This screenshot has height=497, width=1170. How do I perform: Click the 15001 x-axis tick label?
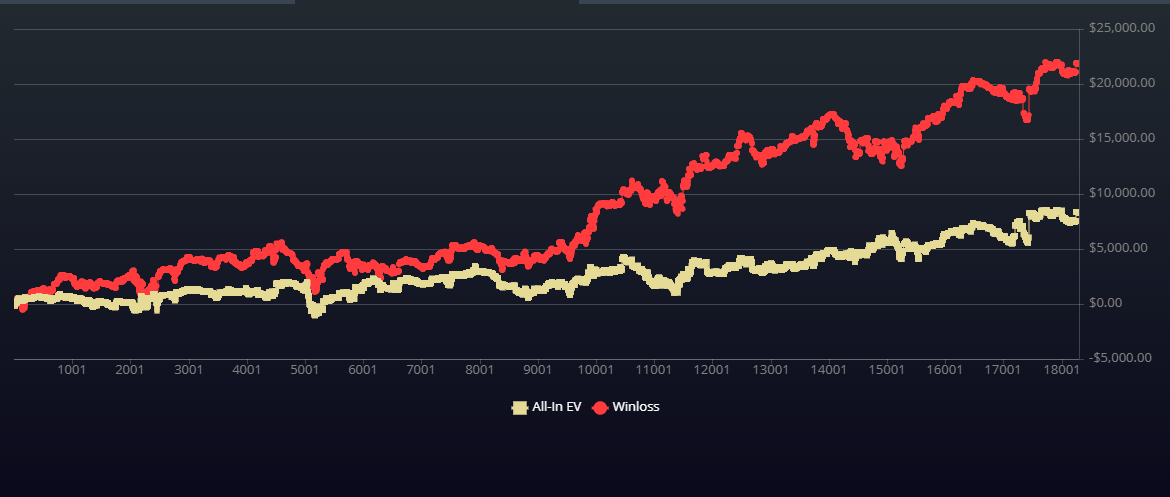887,369
